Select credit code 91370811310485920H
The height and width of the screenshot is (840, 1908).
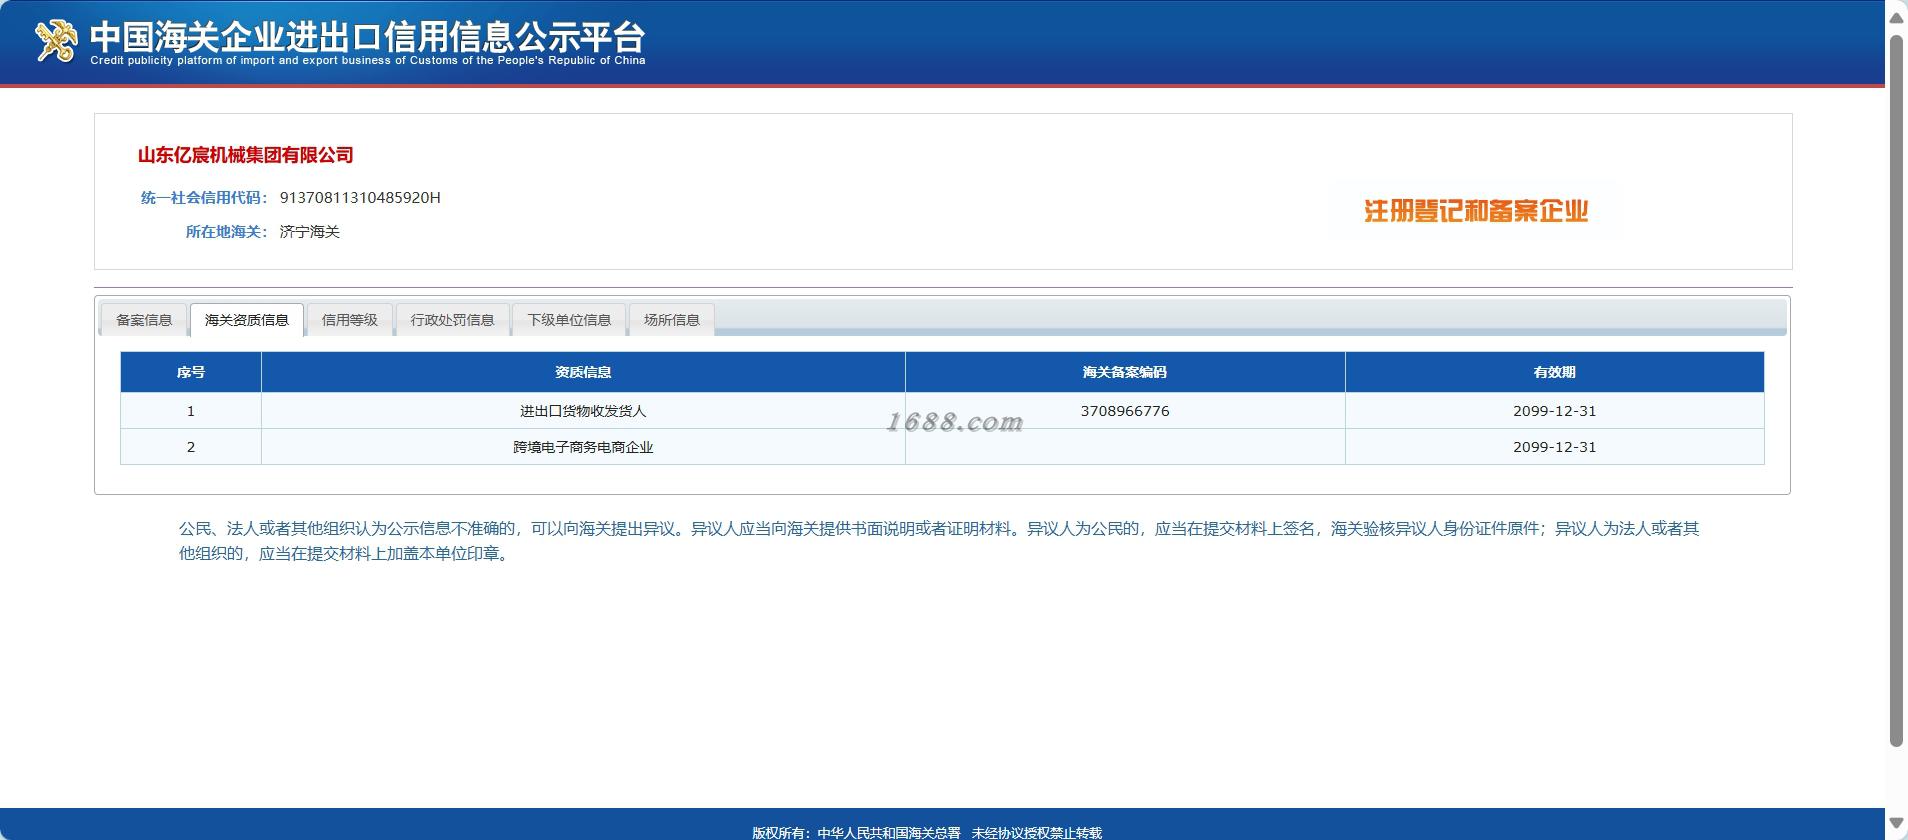360,198
